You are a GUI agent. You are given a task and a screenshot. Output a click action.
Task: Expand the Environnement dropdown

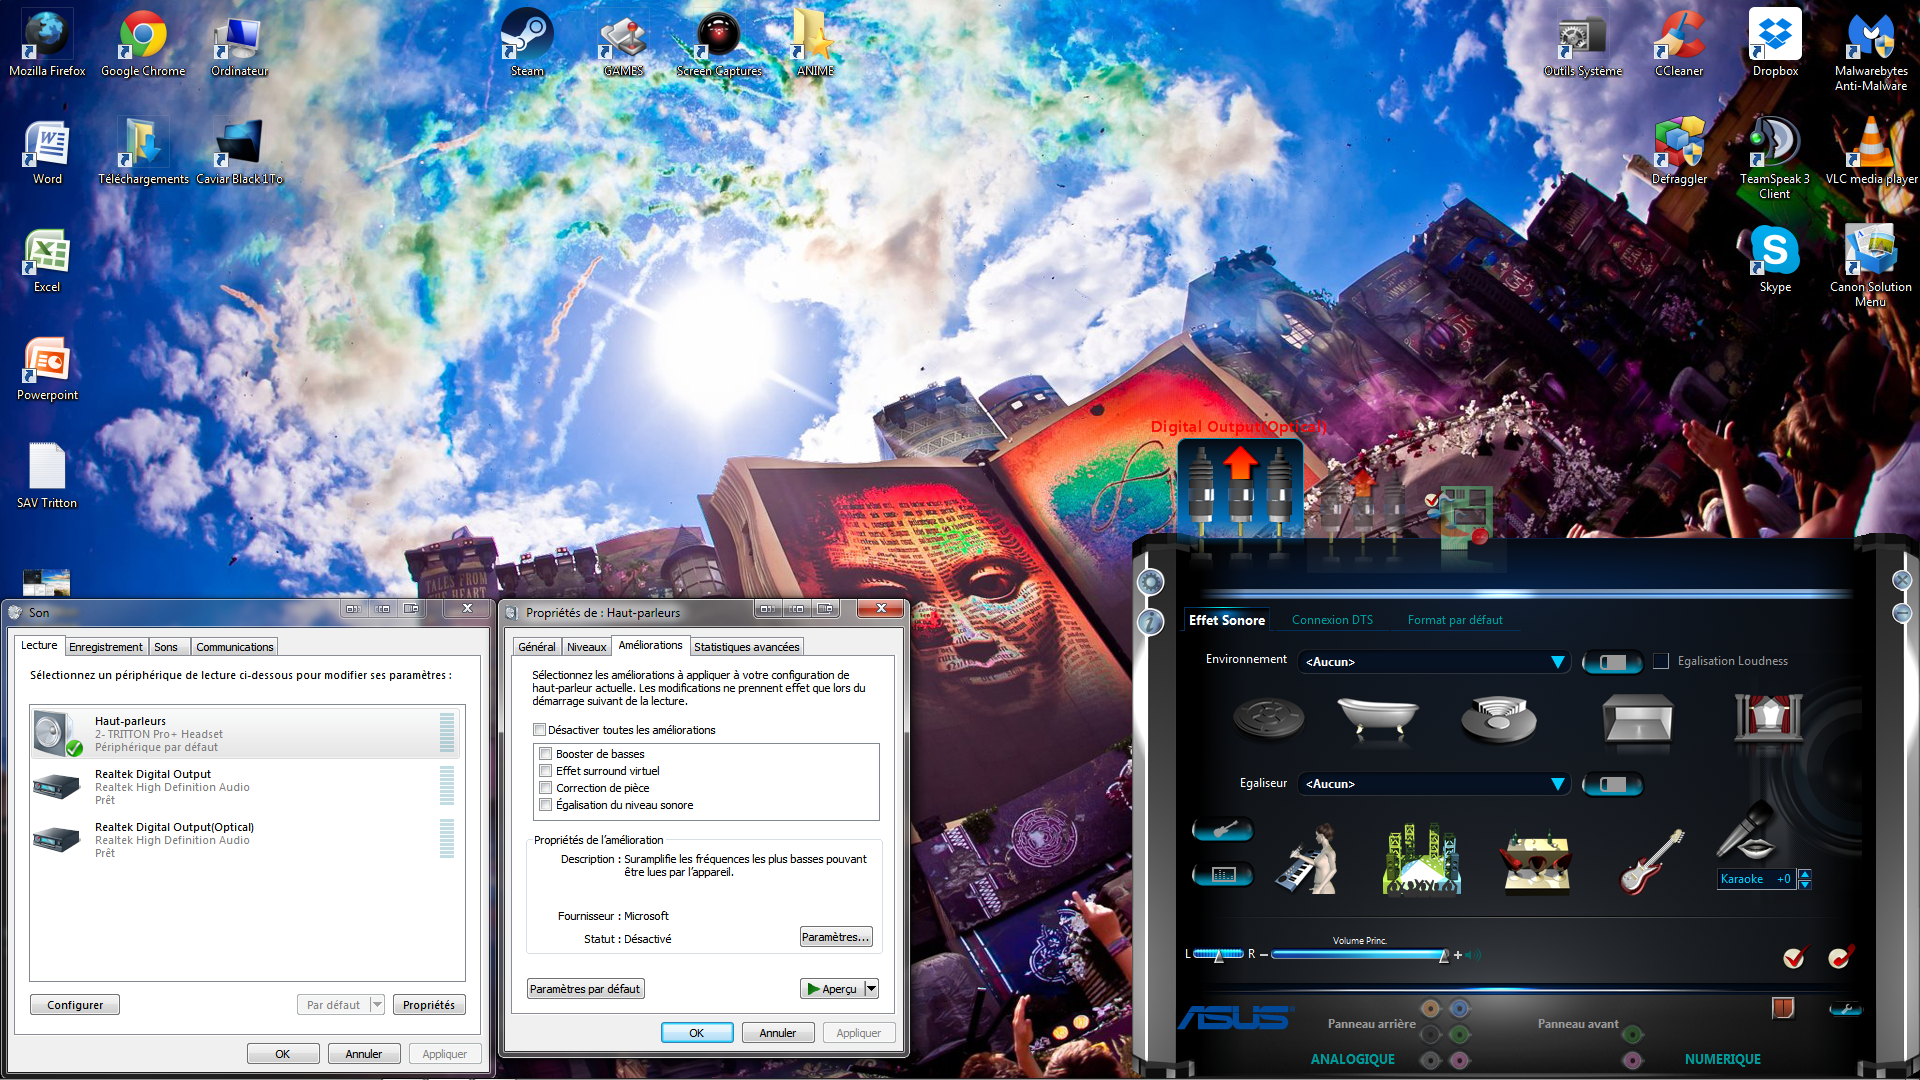[x=1557, y=662]
